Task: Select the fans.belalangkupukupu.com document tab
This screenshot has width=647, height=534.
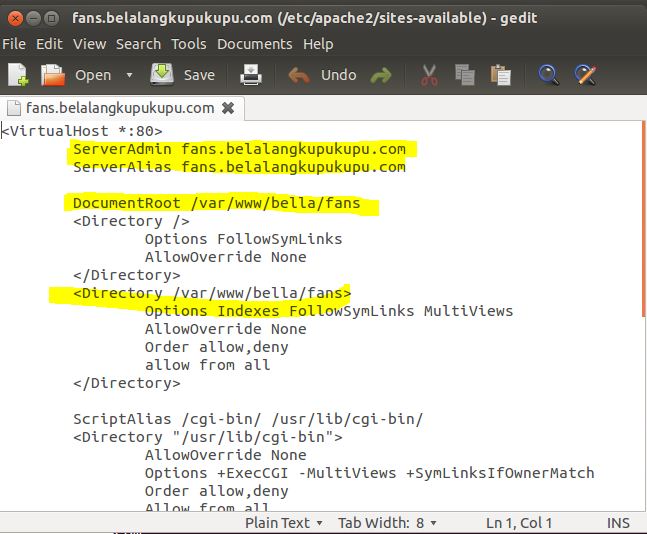Action: [x=120, y=108]
